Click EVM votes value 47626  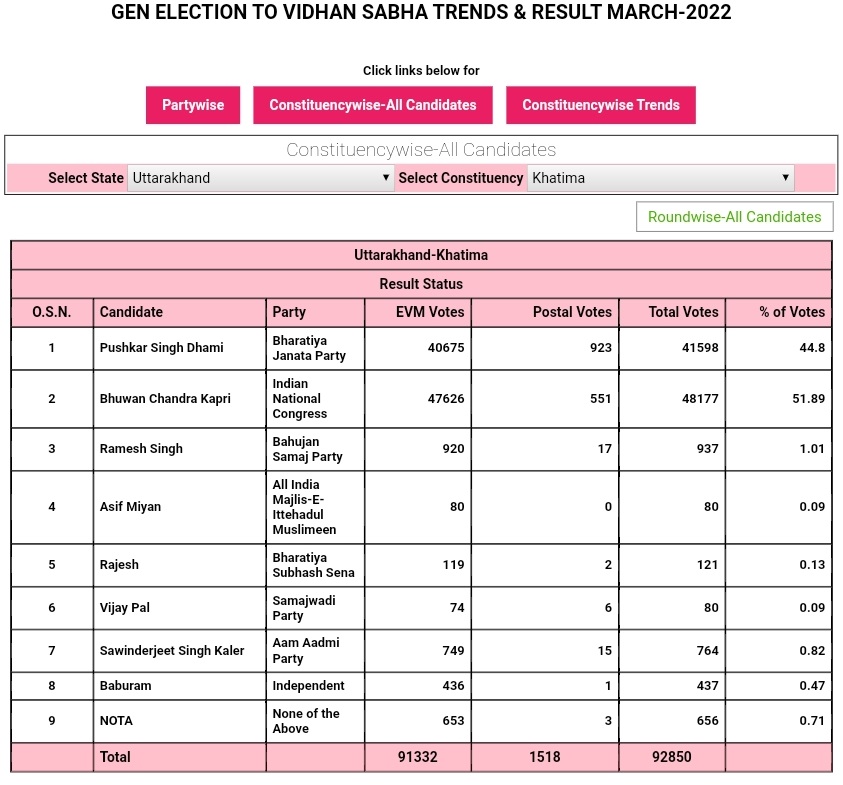pyautogui.click(x=446, y=398)
